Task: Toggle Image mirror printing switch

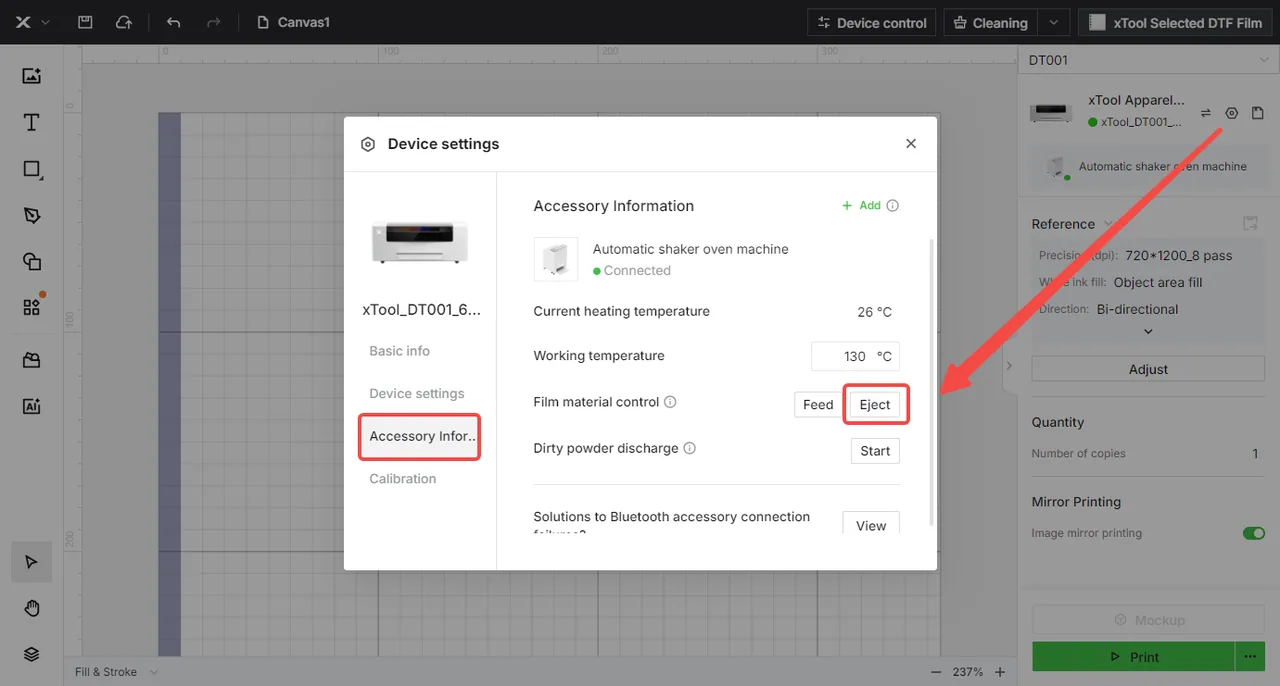Action: (1254, 533)
